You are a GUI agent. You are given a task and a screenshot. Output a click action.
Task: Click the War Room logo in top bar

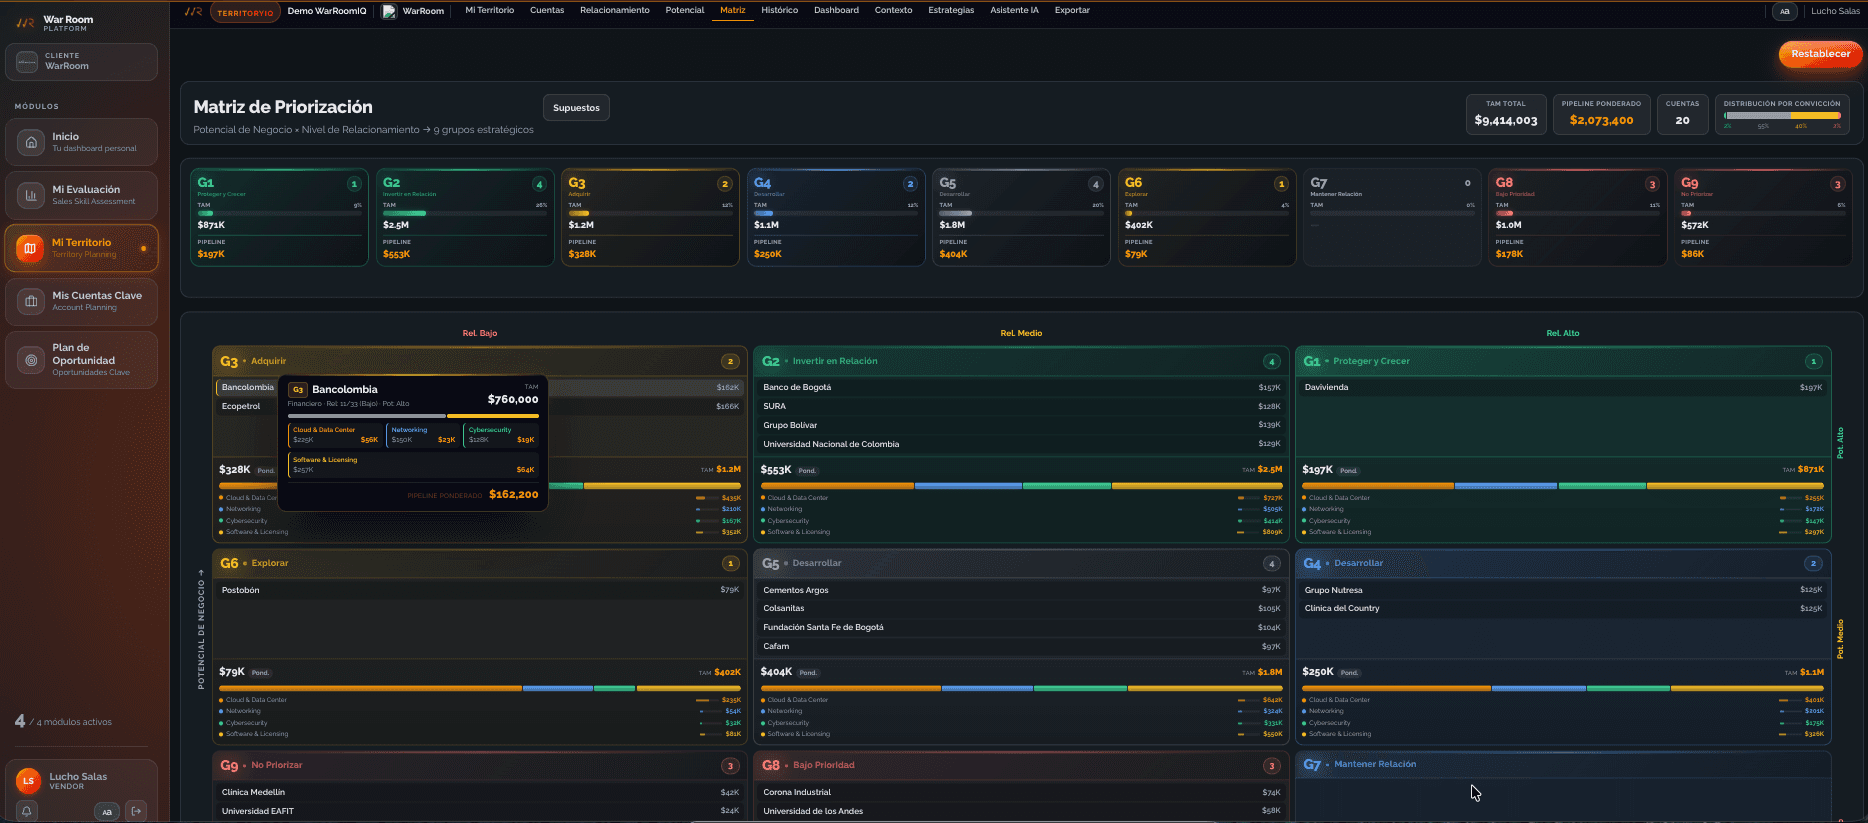pyautogui.click(x=193, y=11)
